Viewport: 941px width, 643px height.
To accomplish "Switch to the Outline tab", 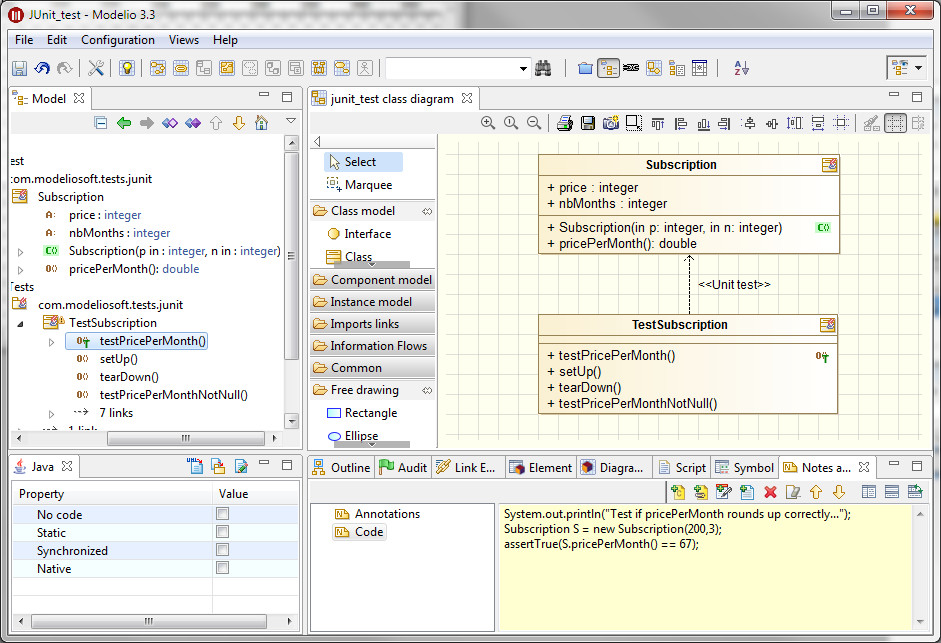I will click(x=341, y=467).
